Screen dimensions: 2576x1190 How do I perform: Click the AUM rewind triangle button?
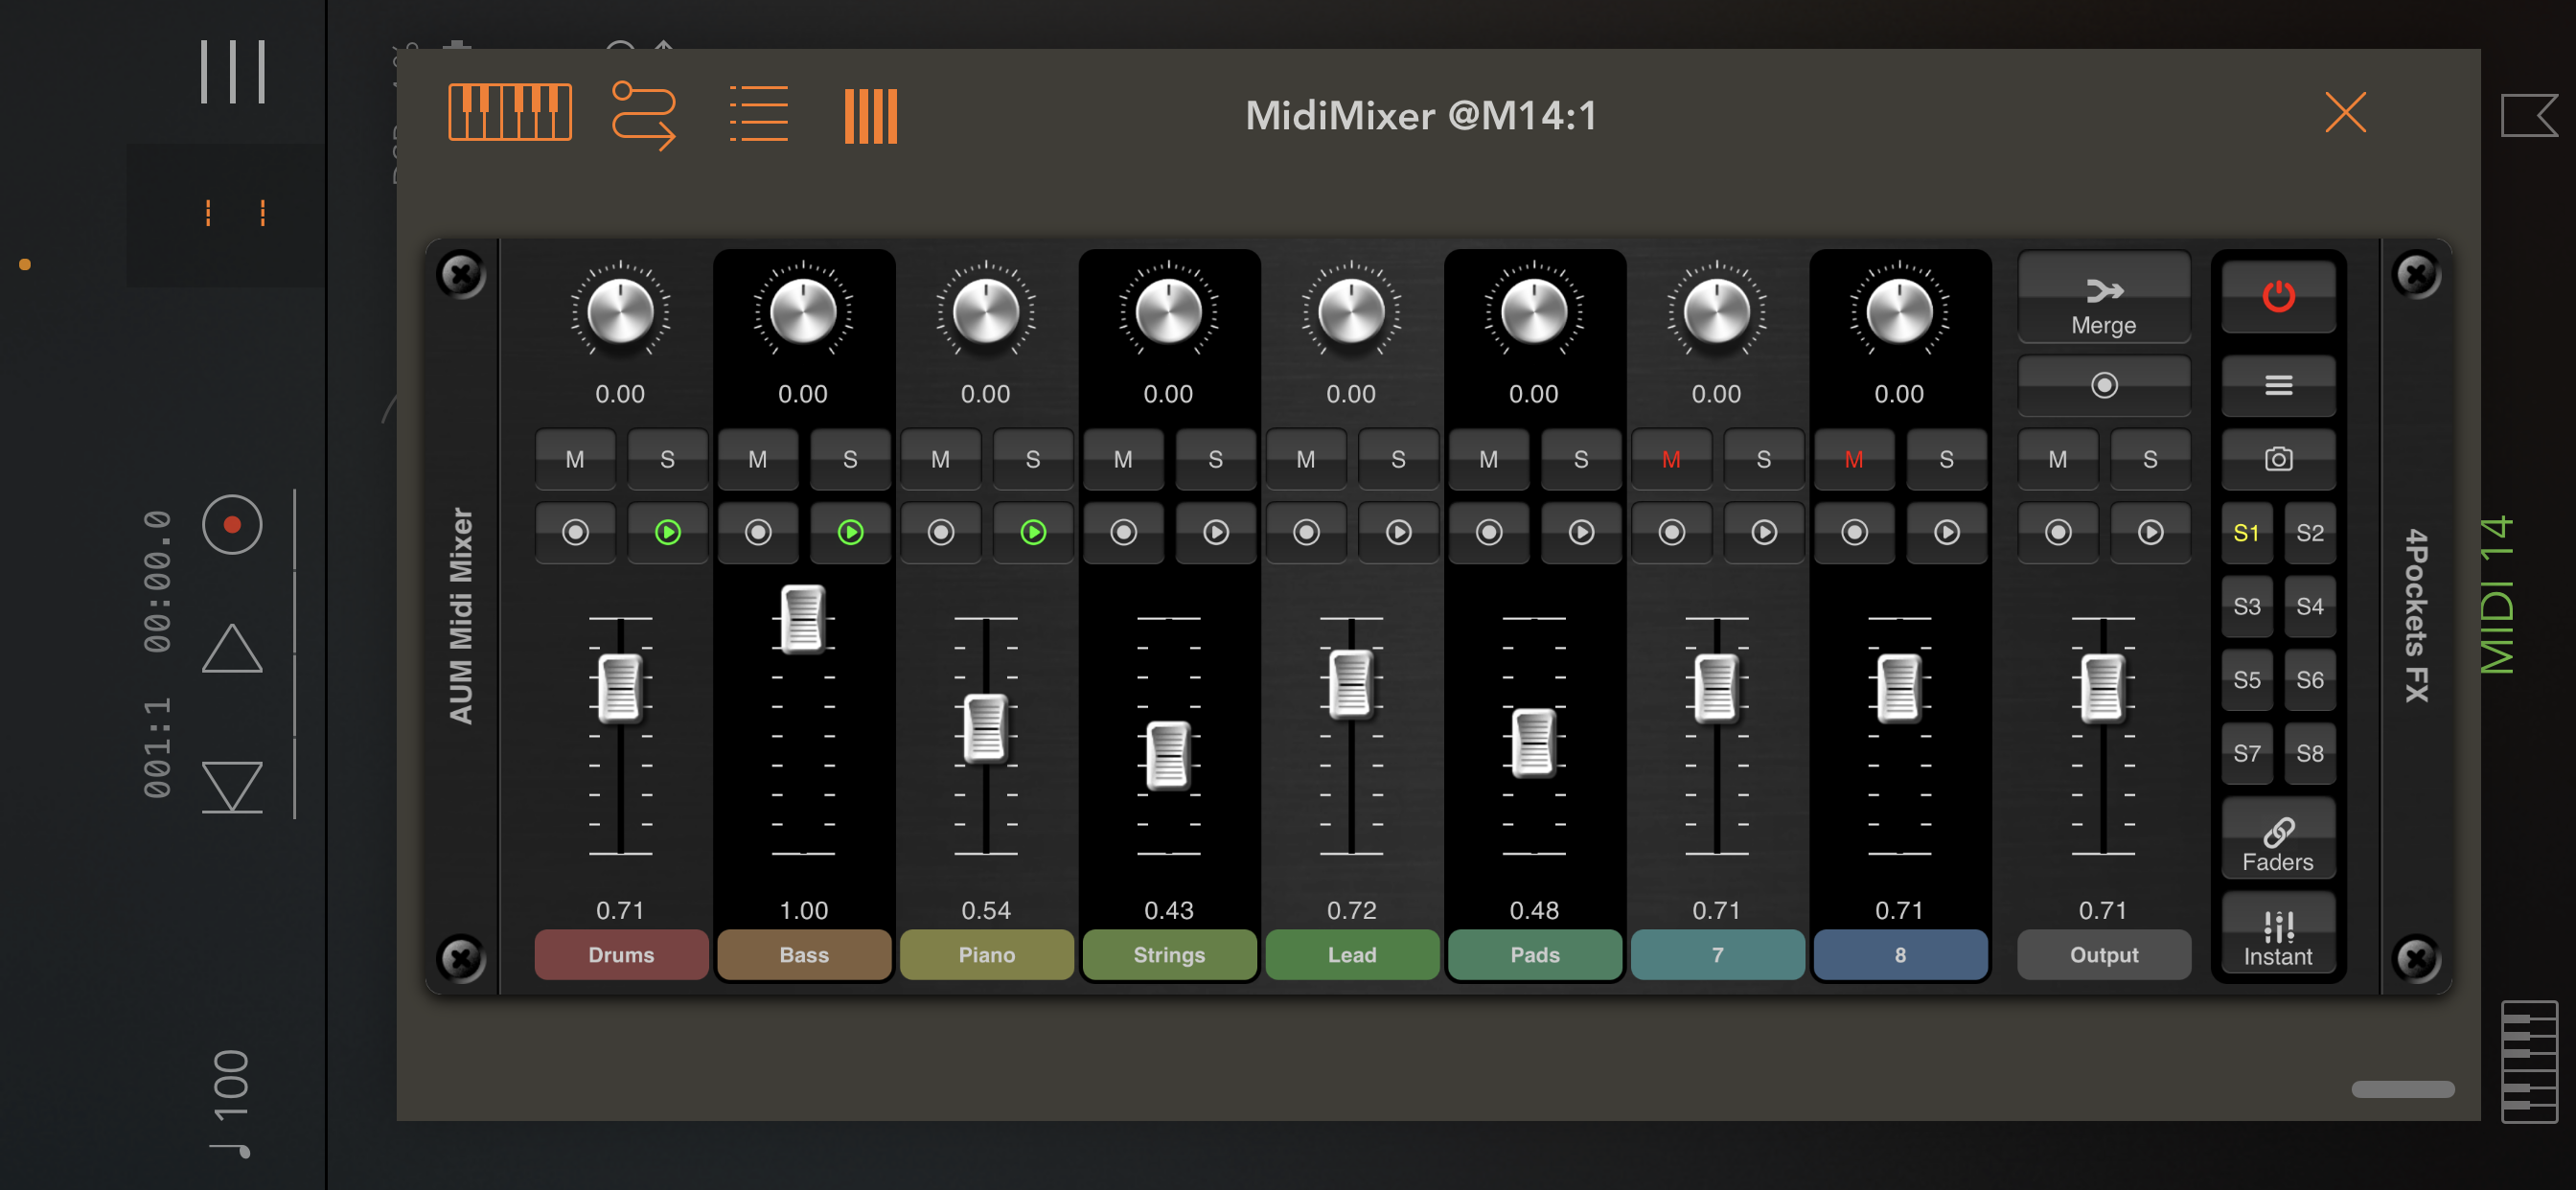pyautogui.click(x=232, y=787)
